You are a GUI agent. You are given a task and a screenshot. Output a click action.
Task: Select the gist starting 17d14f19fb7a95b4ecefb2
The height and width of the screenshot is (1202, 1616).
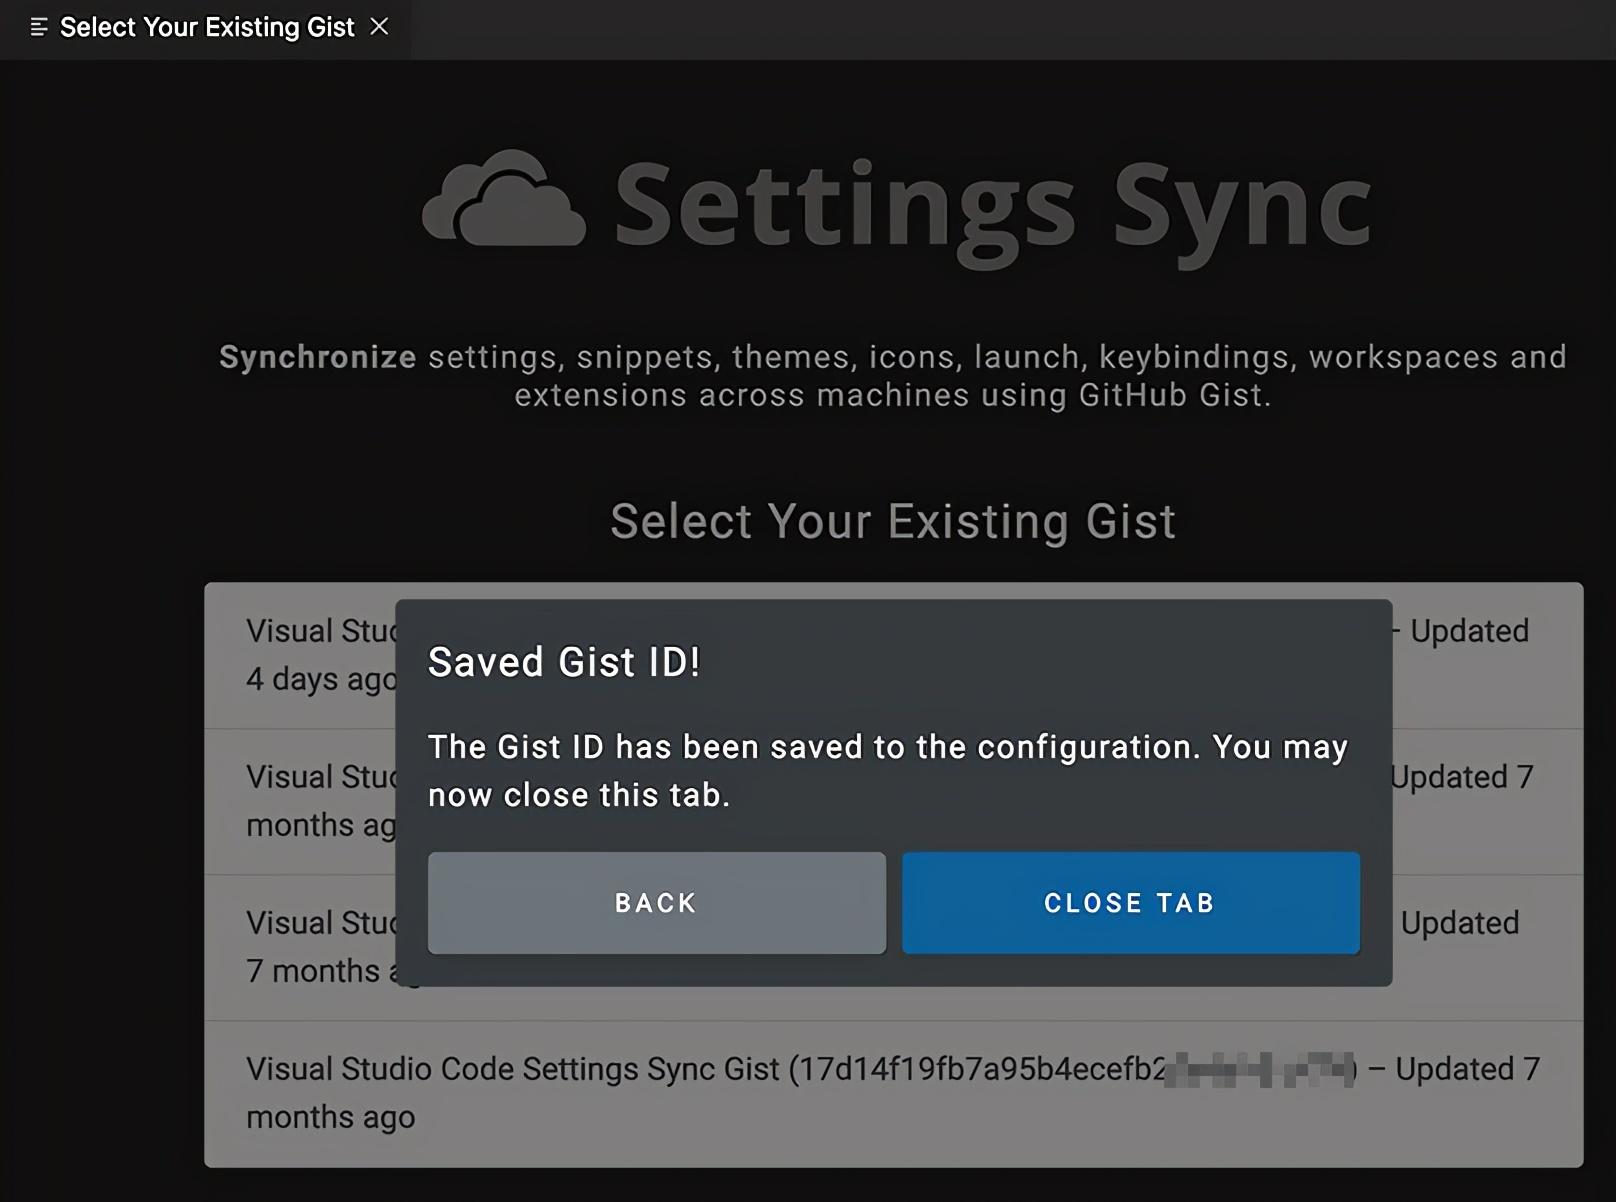click(893, 1094)
